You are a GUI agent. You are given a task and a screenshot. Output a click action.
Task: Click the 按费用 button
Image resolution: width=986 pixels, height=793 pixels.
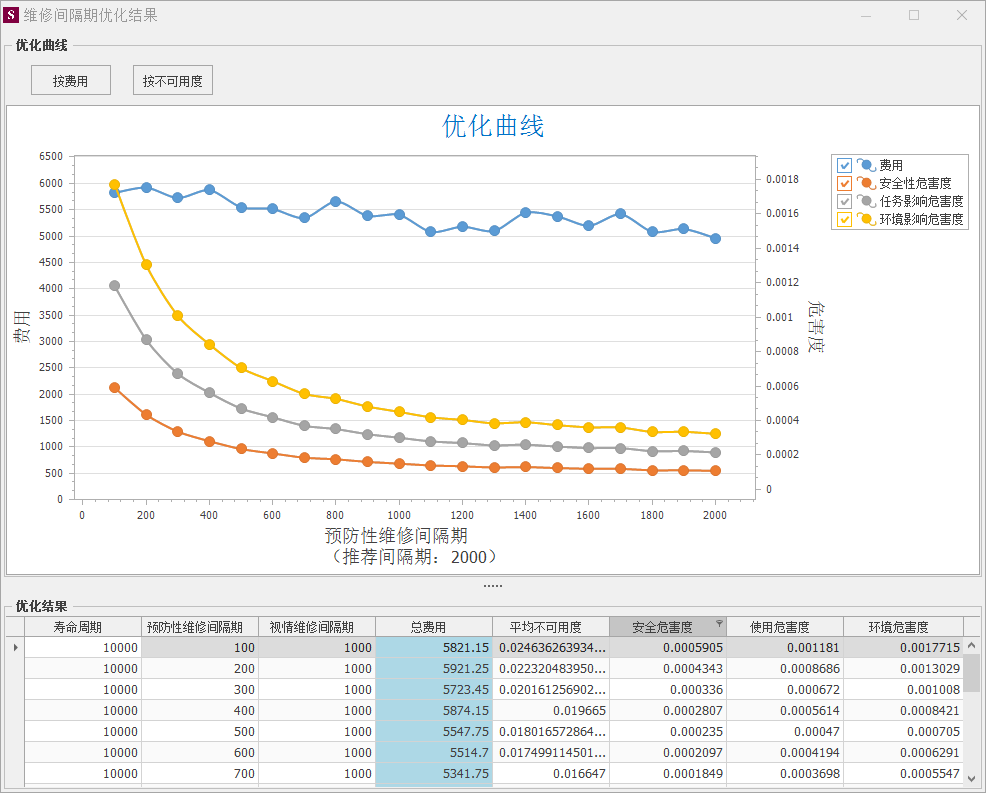click(70, 81)
